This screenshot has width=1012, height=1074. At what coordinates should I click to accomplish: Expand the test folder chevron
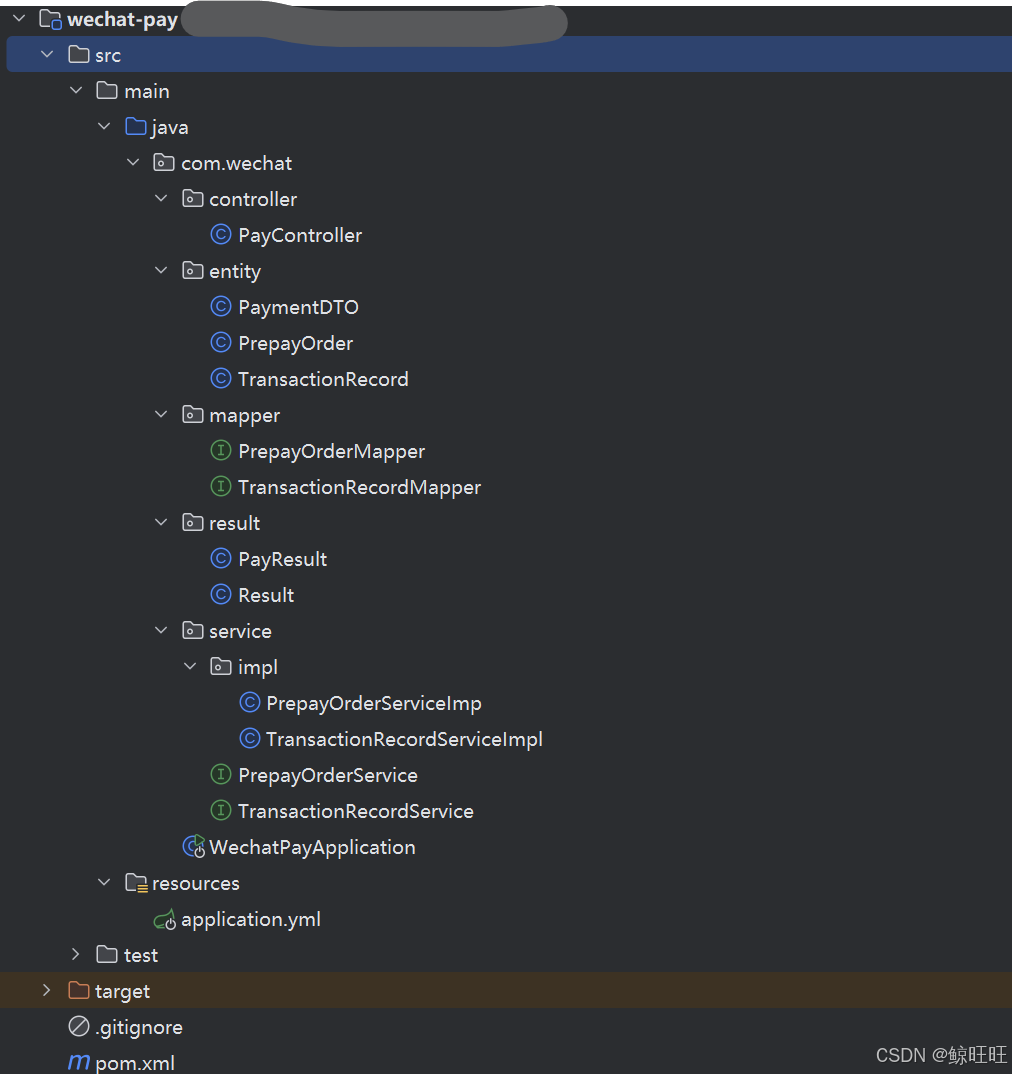[x=76, y=954]
